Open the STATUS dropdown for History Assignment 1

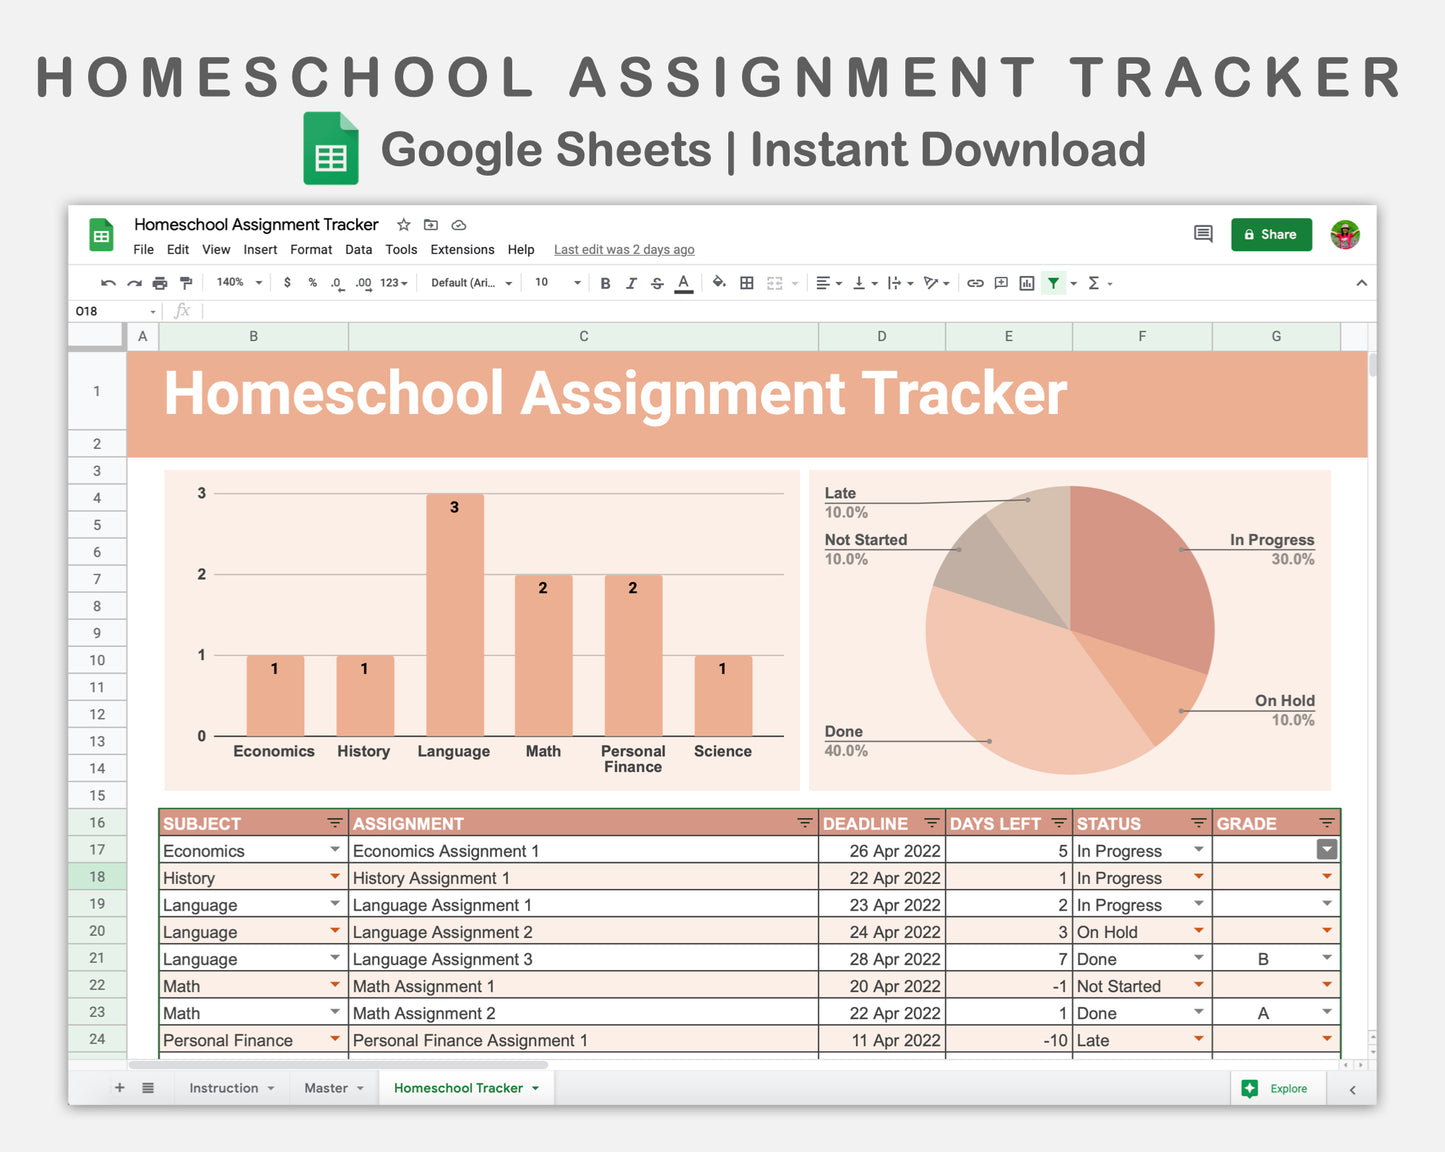coord(1199,877)
